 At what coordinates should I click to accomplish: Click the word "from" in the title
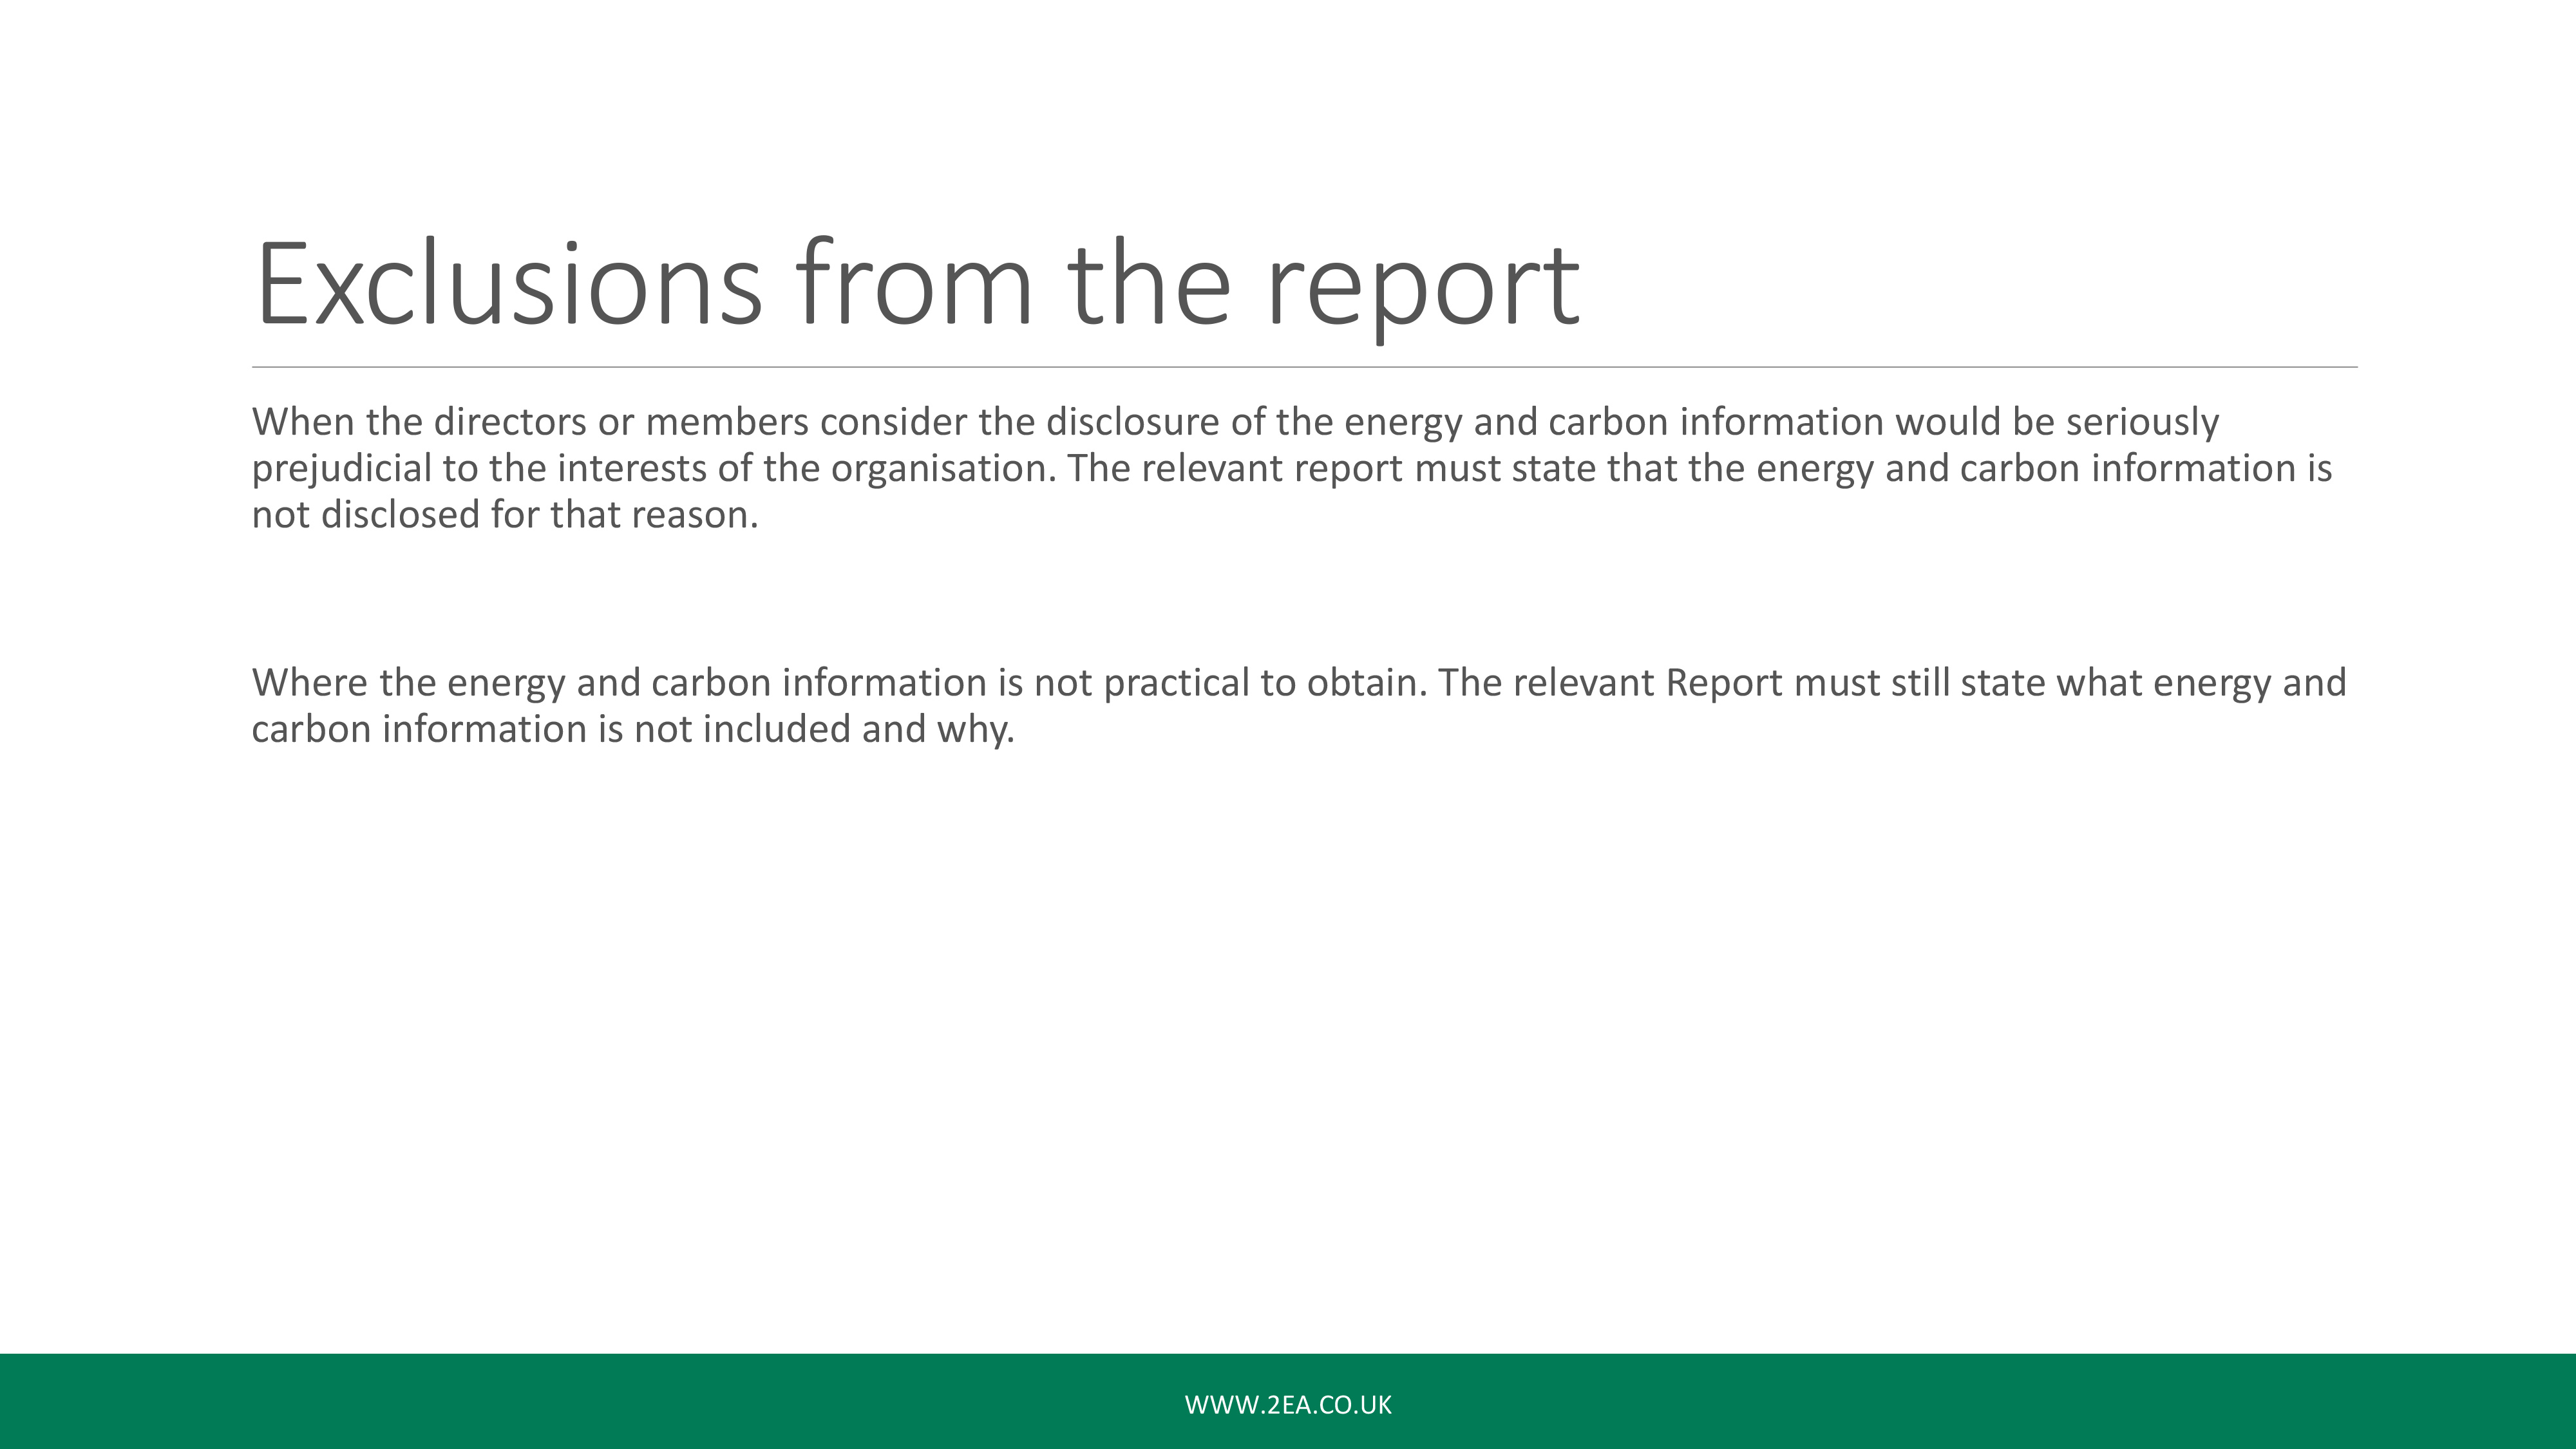coord(914,283)
